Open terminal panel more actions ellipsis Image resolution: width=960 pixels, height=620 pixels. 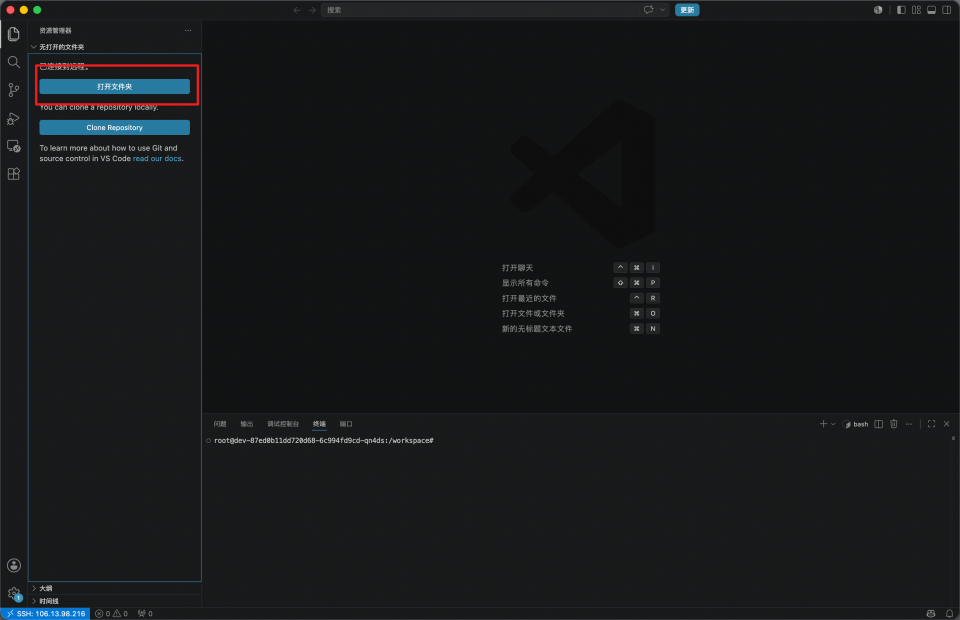(x=909, y=424)
